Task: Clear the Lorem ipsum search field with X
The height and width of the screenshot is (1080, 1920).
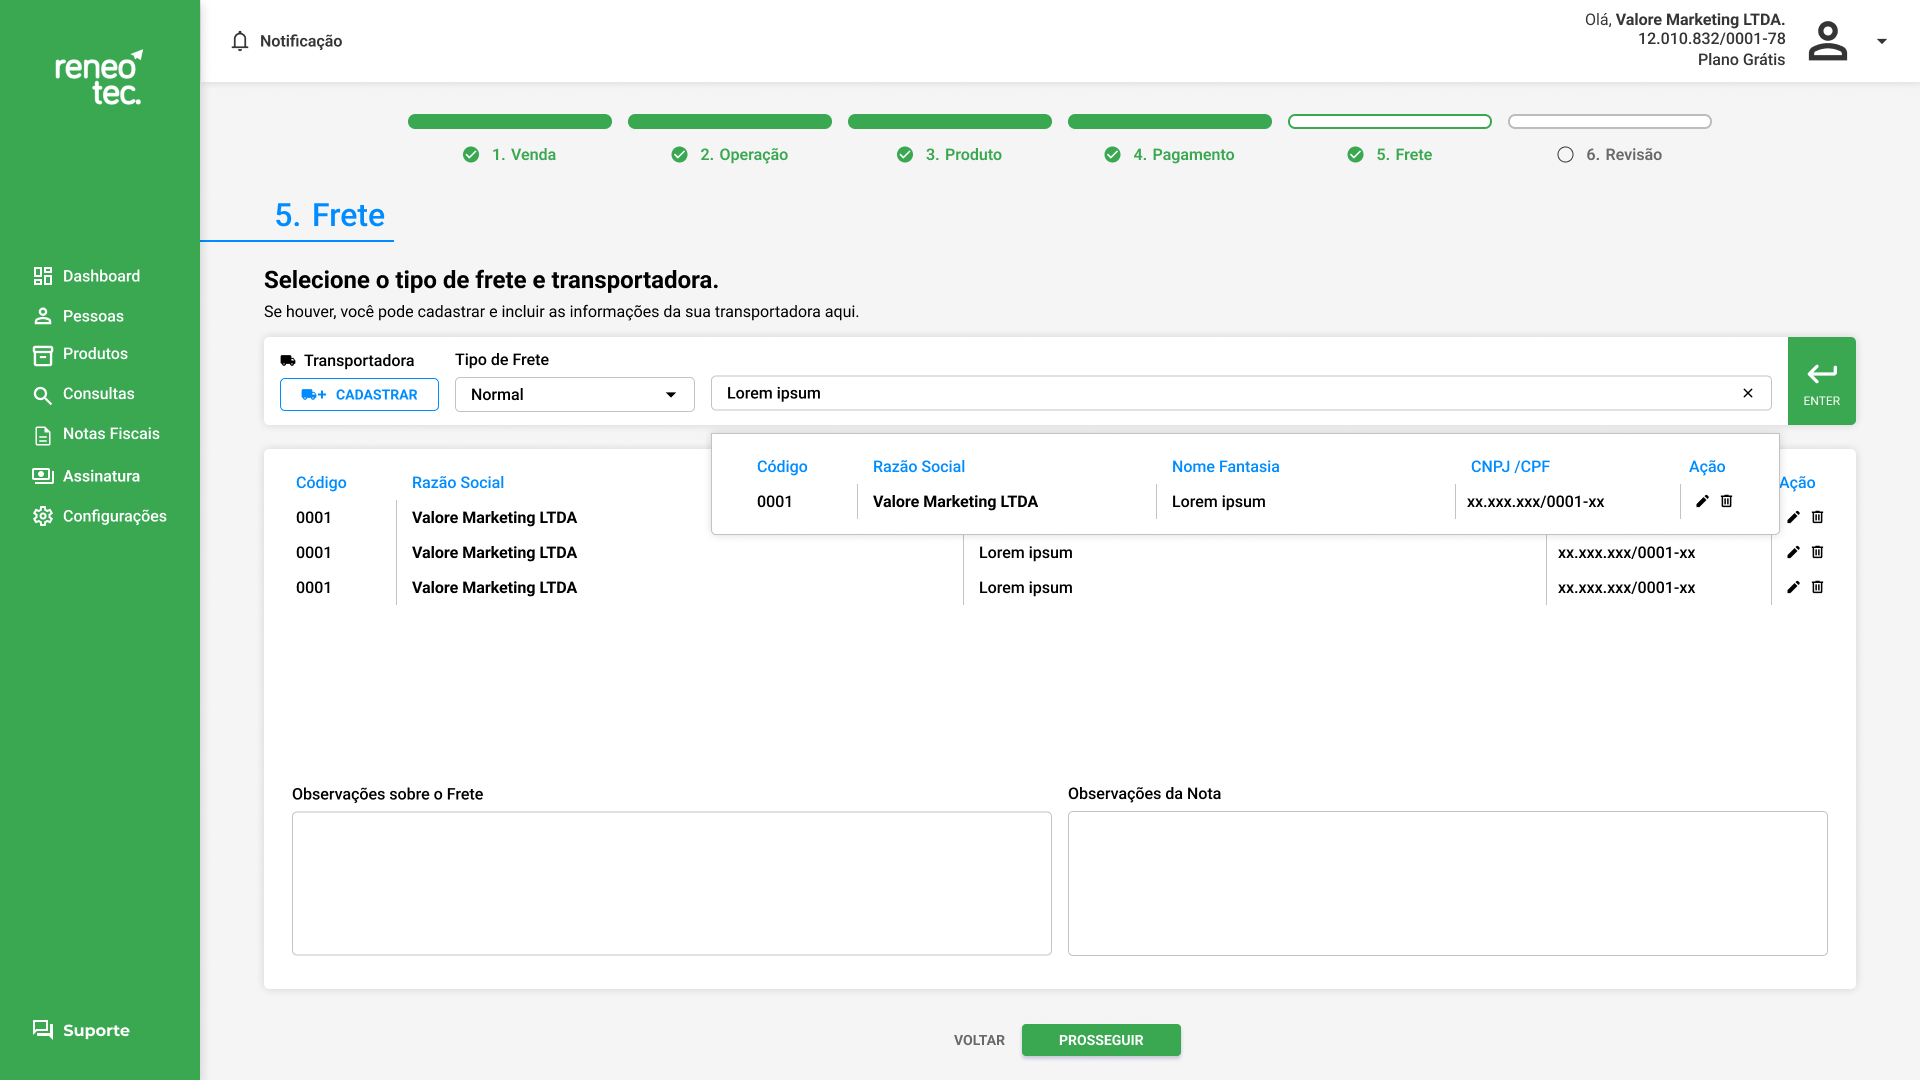Action: [1748, 393]
